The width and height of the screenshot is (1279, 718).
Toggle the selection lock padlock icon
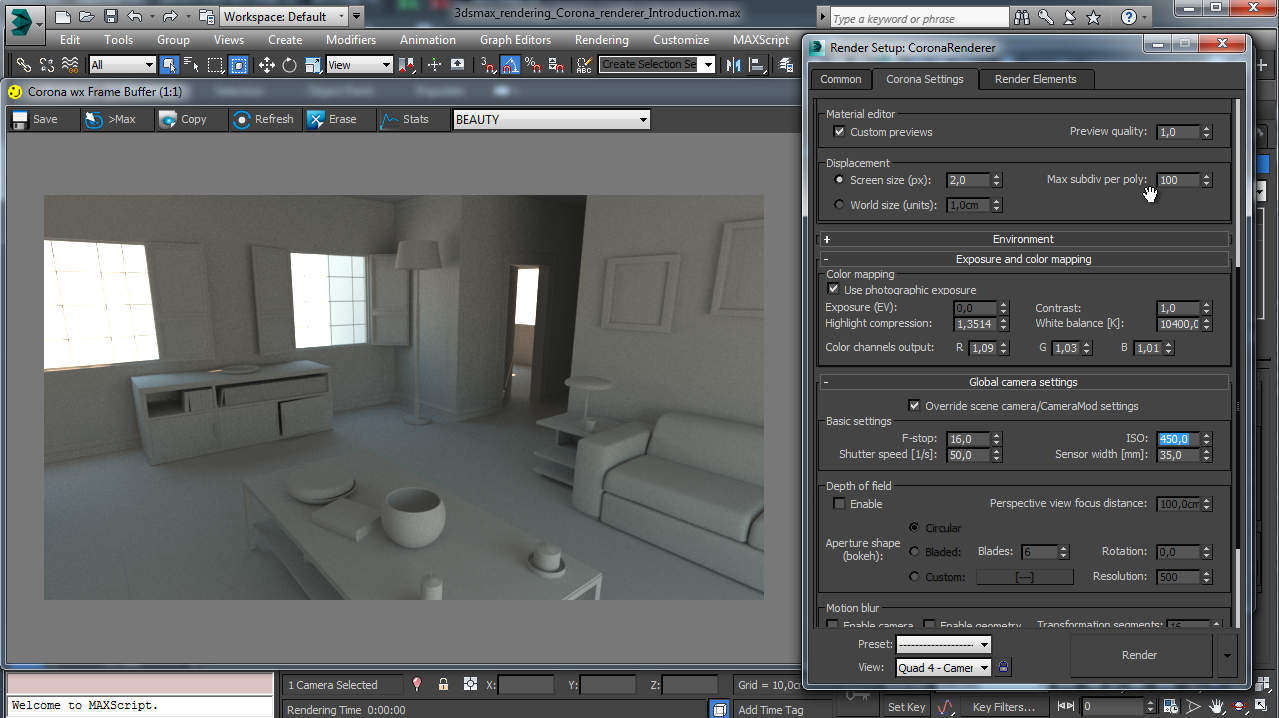click(443, 685)
